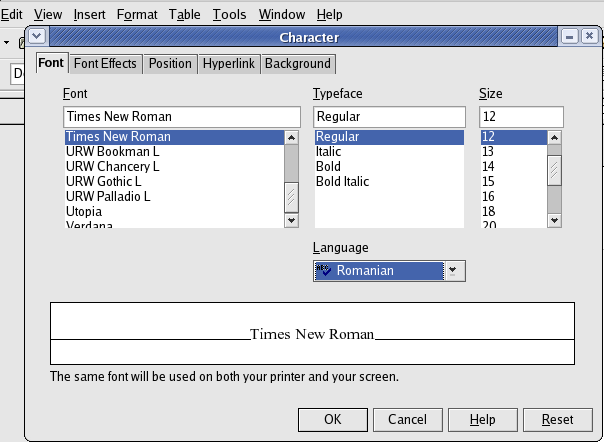Select size 18 in list

[x=514, y=212]
